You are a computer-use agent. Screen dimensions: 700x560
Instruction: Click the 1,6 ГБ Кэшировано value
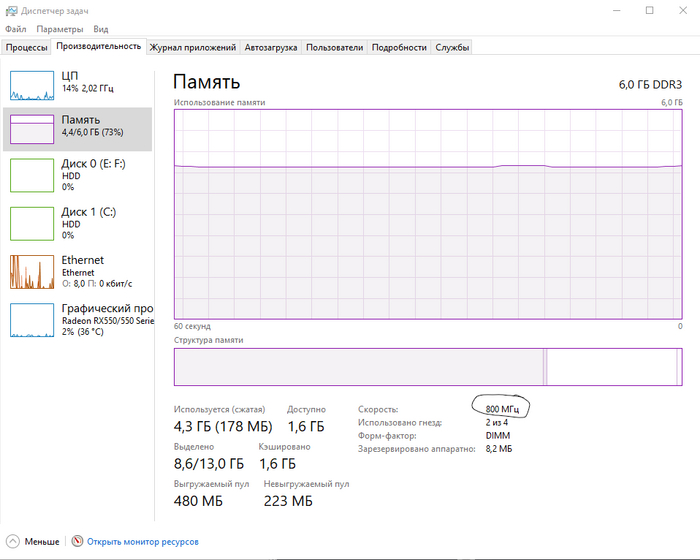pos(278,464)
